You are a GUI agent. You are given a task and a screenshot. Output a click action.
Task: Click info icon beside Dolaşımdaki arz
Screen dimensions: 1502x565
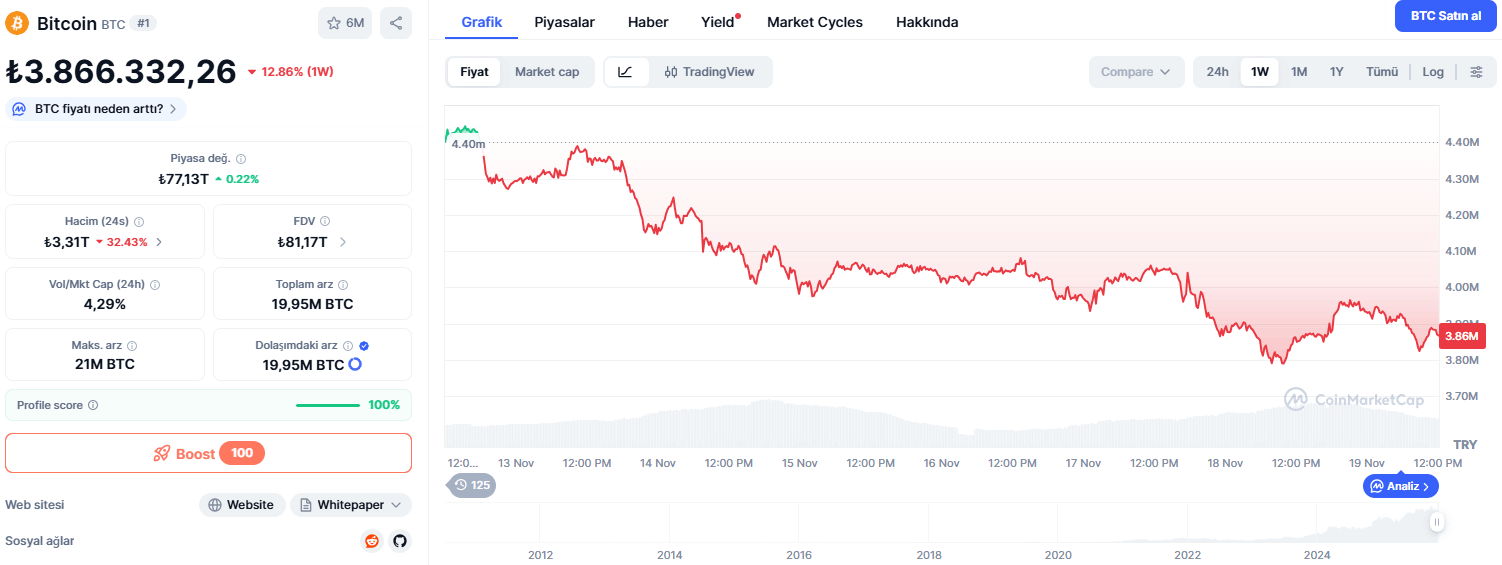pos(348,346)
